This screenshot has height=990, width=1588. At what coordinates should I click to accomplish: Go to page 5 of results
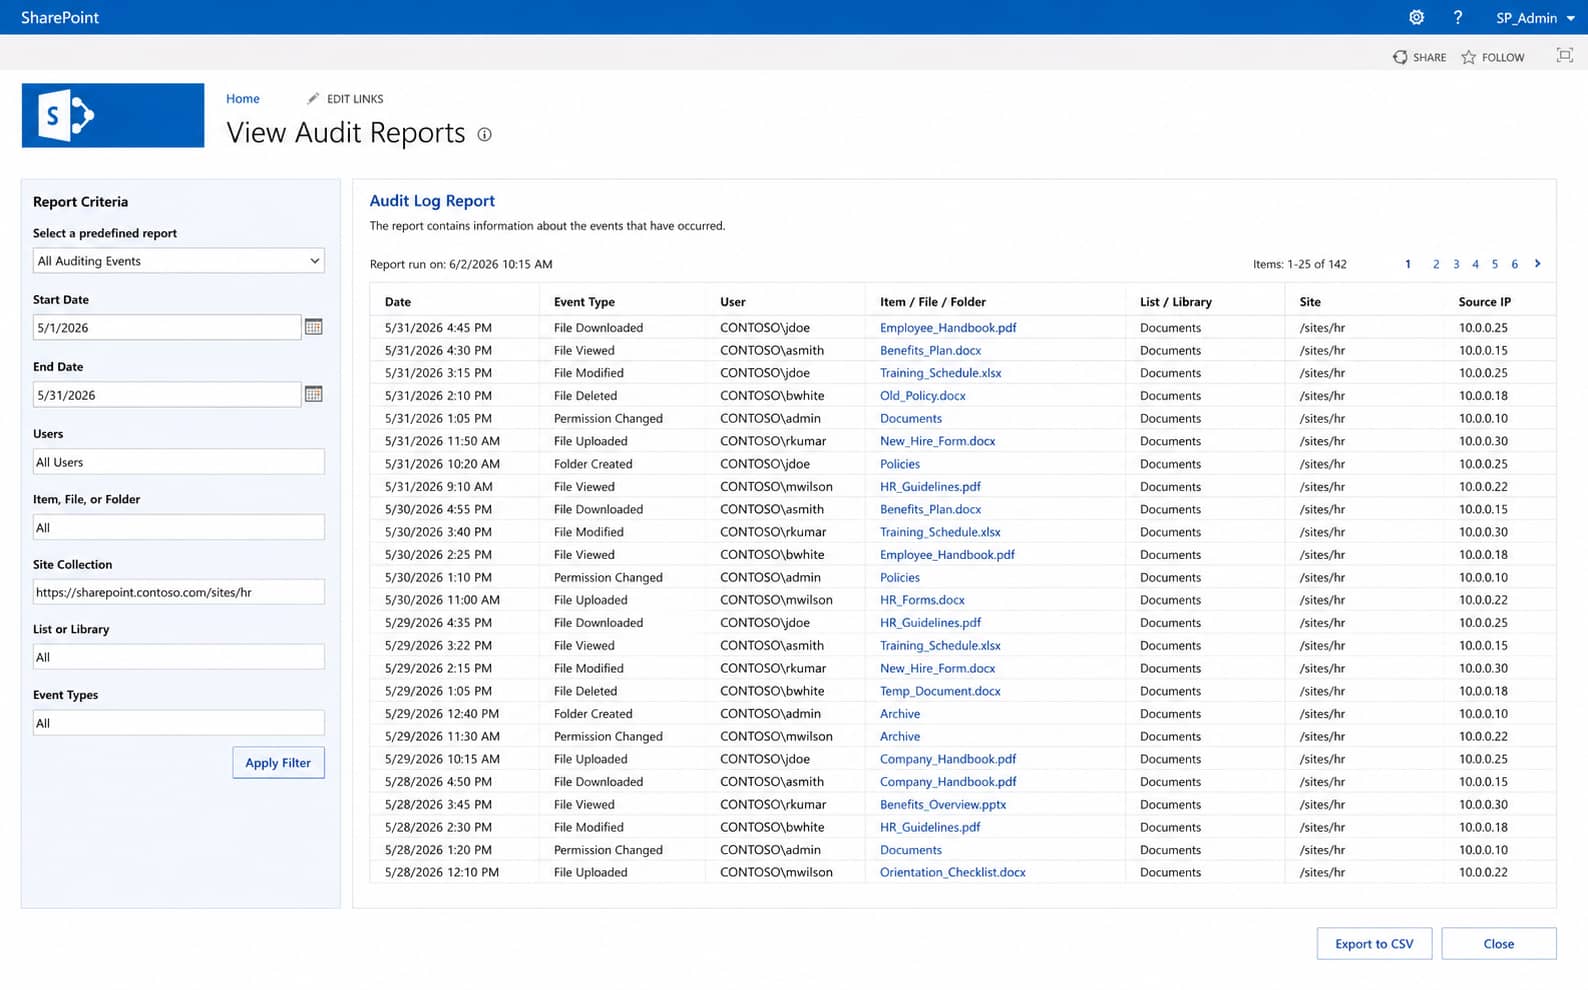[1495, 264]
